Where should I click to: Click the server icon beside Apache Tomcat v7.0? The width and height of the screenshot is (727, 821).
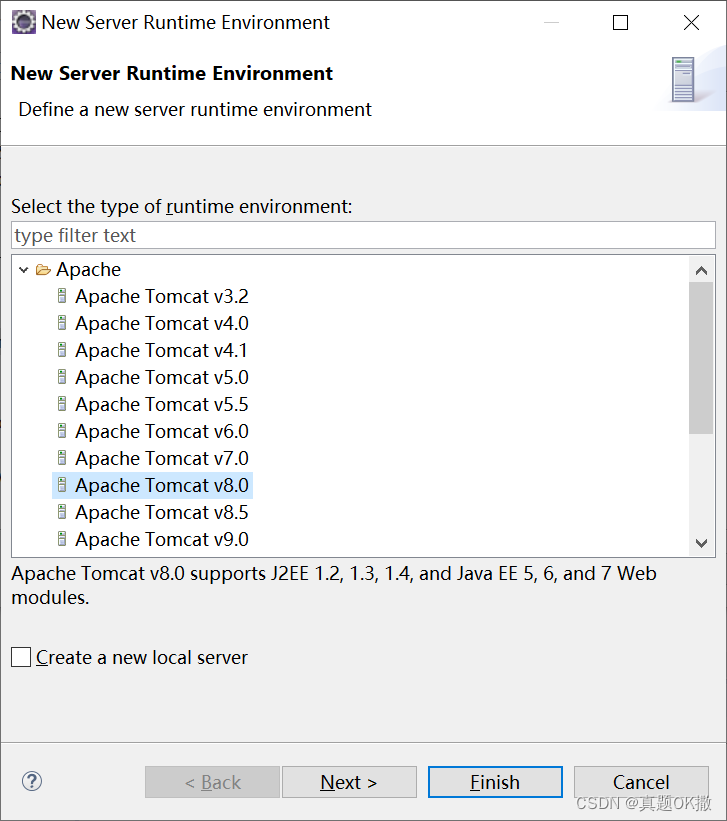click(x=62, y=458)
